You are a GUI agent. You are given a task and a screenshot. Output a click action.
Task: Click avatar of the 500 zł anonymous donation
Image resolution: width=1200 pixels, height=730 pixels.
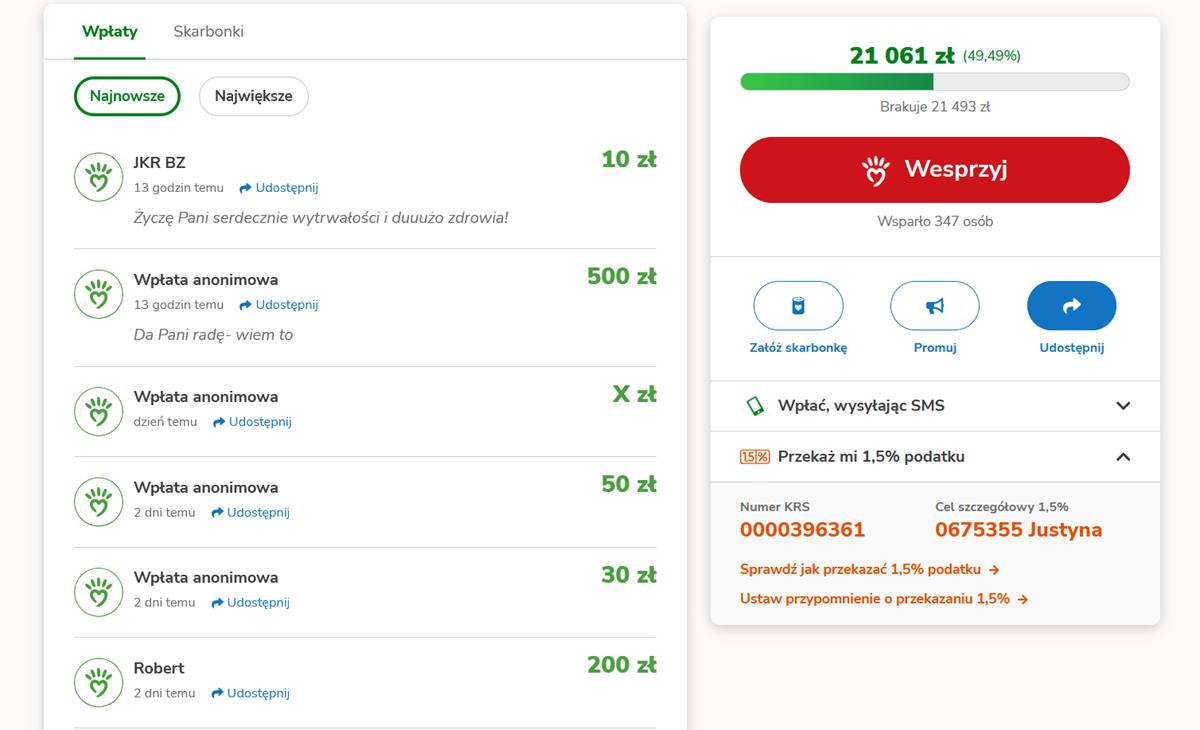point(98,294)
